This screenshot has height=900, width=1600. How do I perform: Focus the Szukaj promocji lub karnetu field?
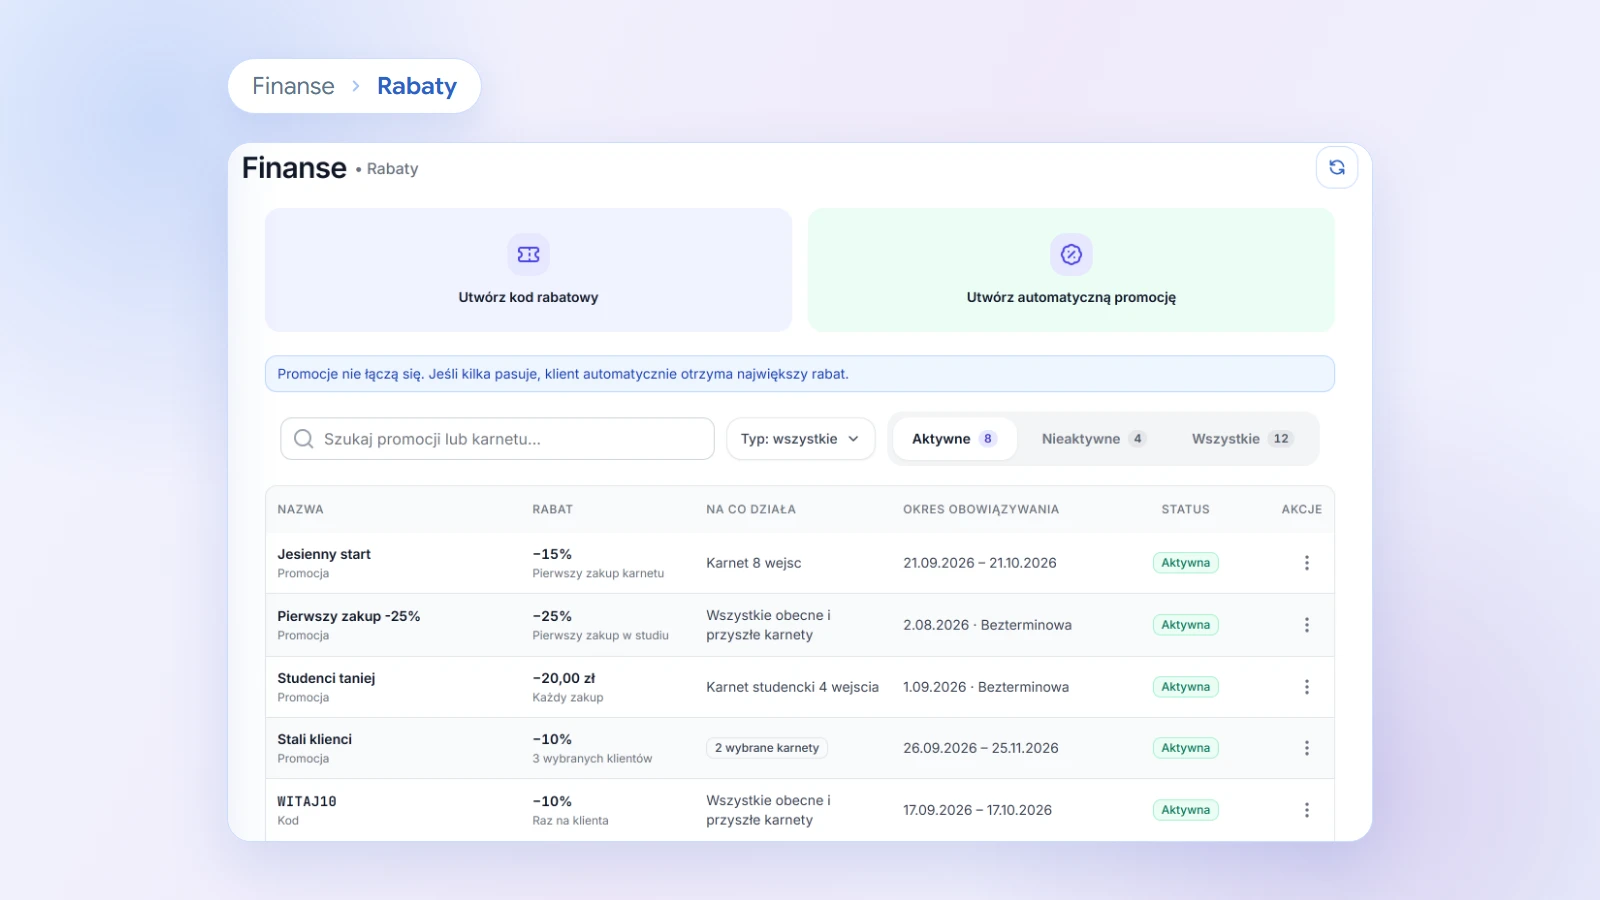(497, 439)
